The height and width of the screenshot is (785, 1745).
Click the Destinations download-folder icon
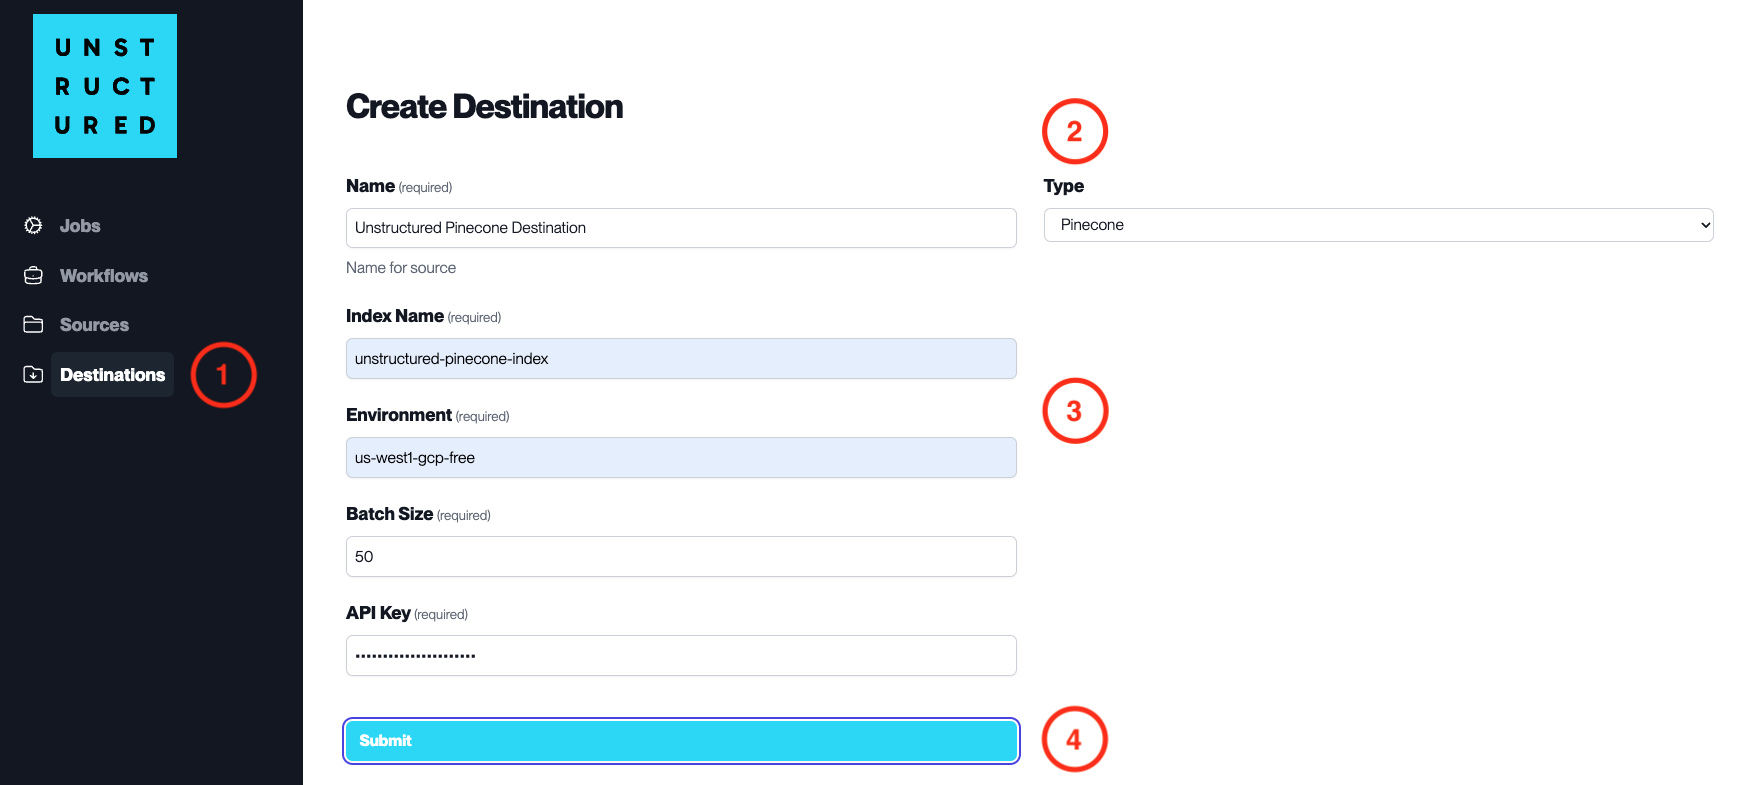click(33, 374)
